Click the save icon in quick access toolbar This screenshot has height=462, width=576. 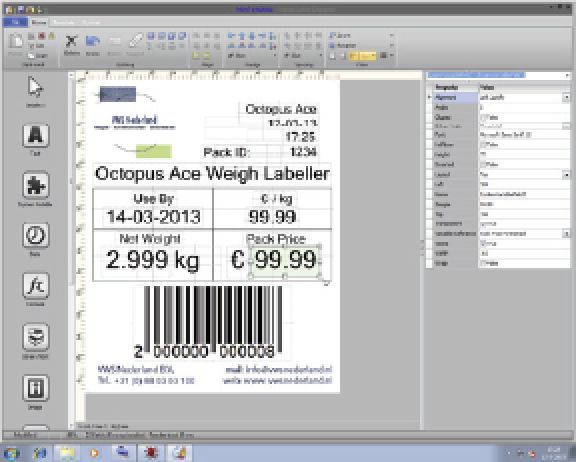coord(21,9)
